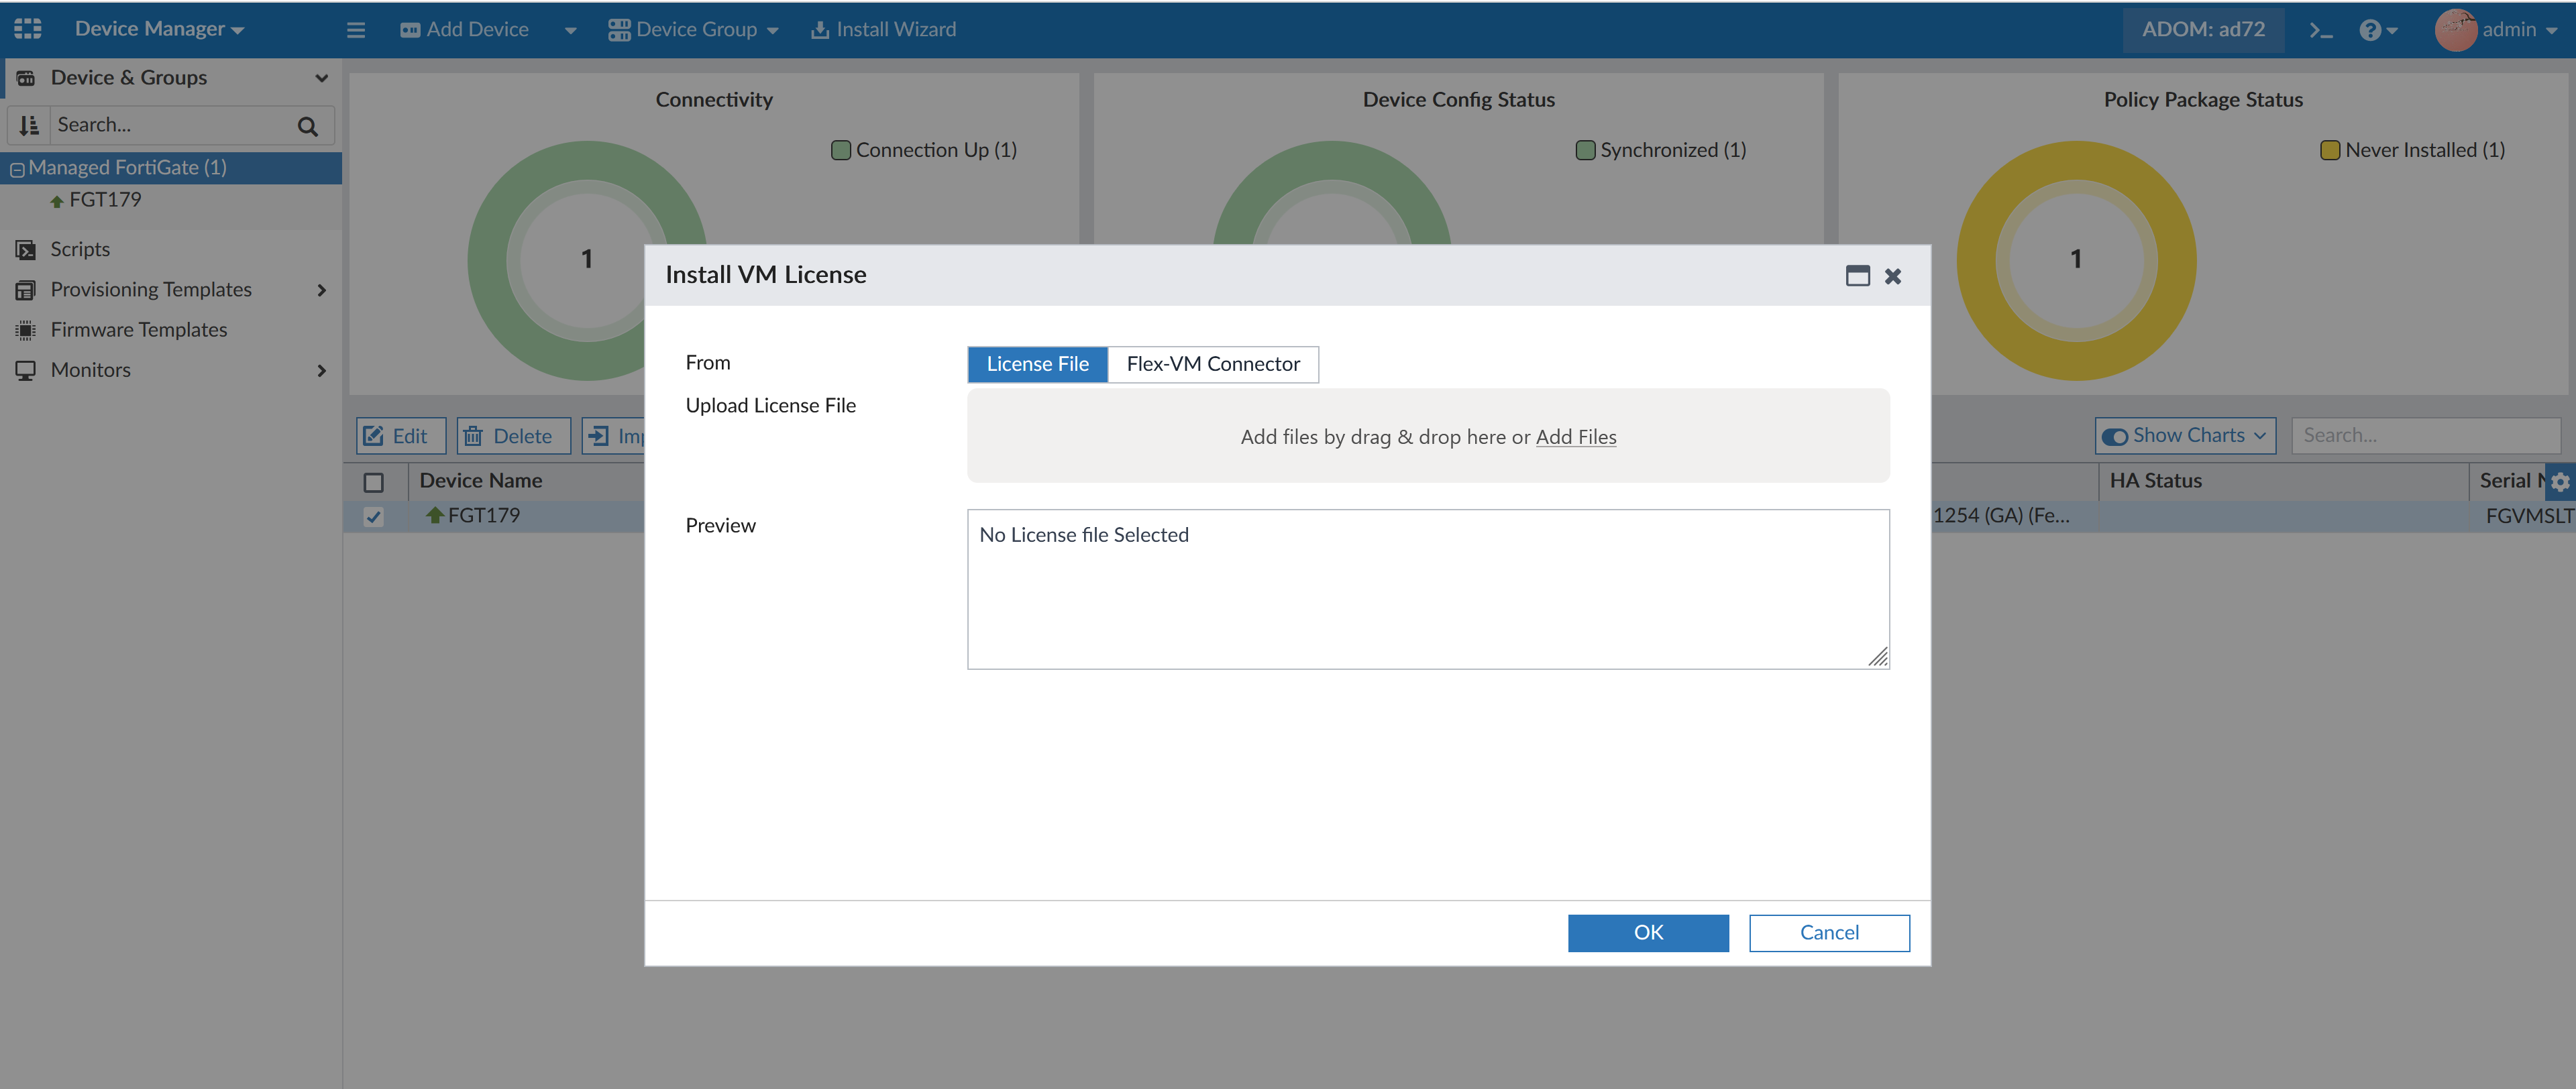
Task: Toggle the hamburger sidebar menu icon
Action: coord(356,30)
